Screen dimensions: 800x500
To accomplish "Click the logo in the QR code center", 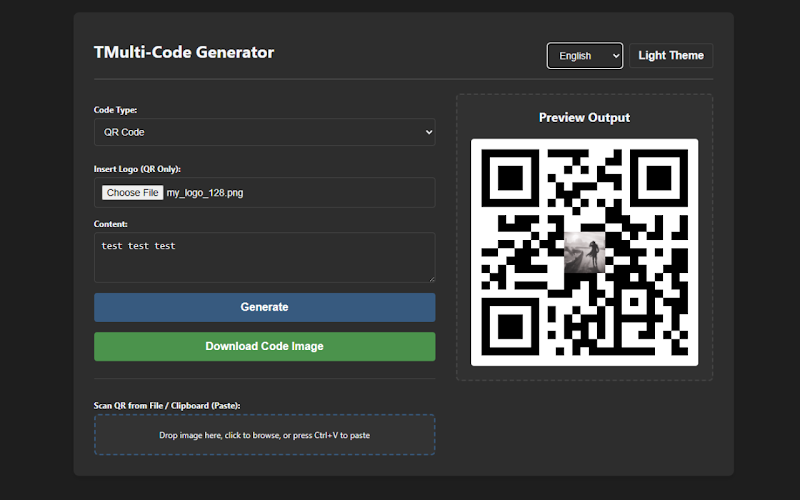I will (584, 252).
